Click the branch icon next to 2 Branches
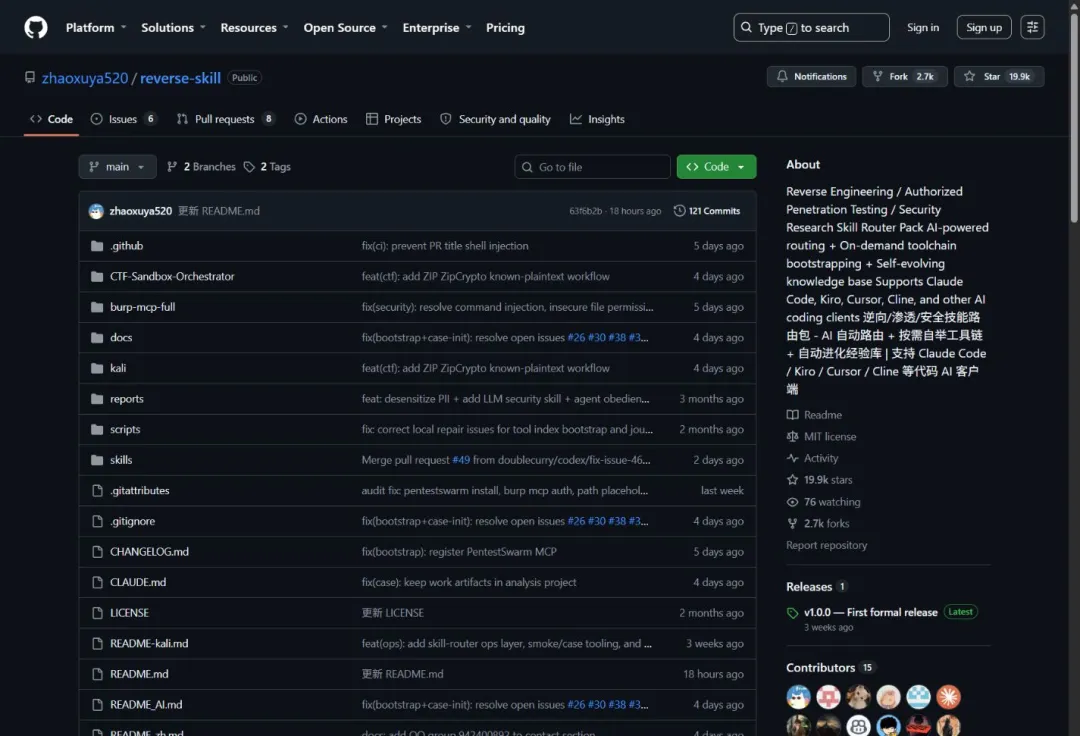Viewport: 1080px width, 736px height. [x=172, y=167]
